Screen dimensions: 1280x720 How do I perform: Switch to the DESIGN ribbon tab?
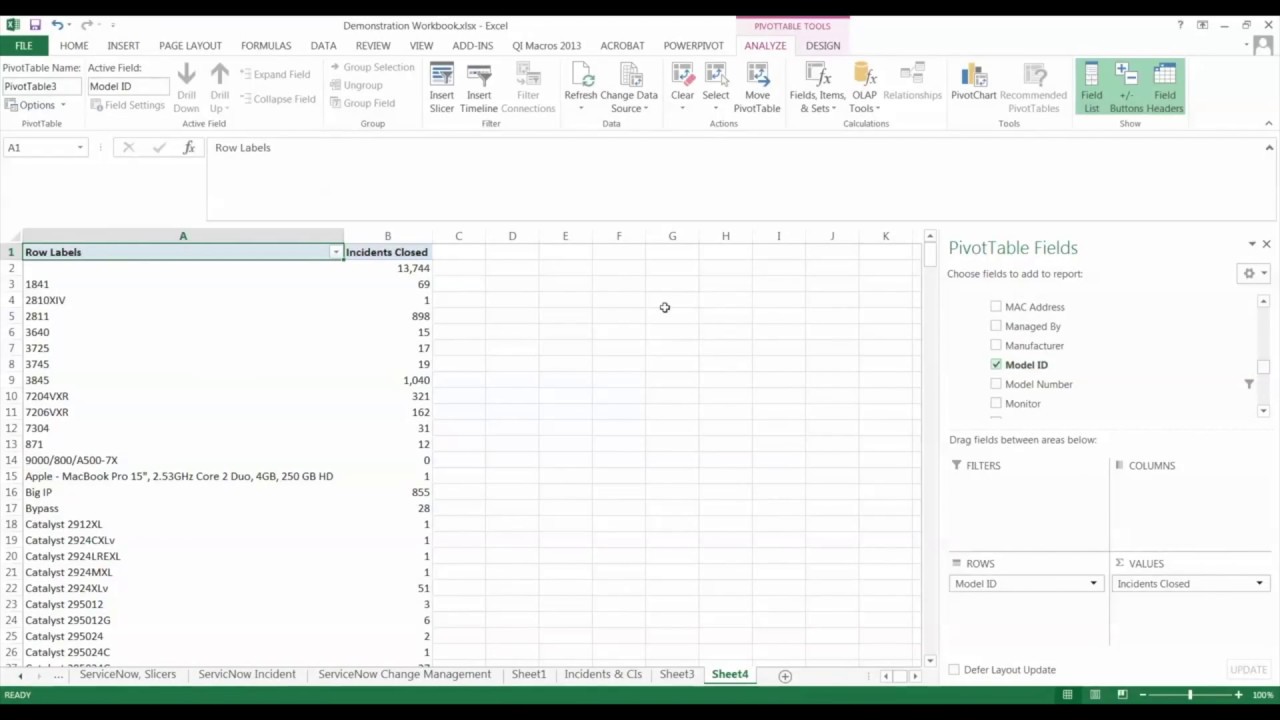tap(822, 46)
